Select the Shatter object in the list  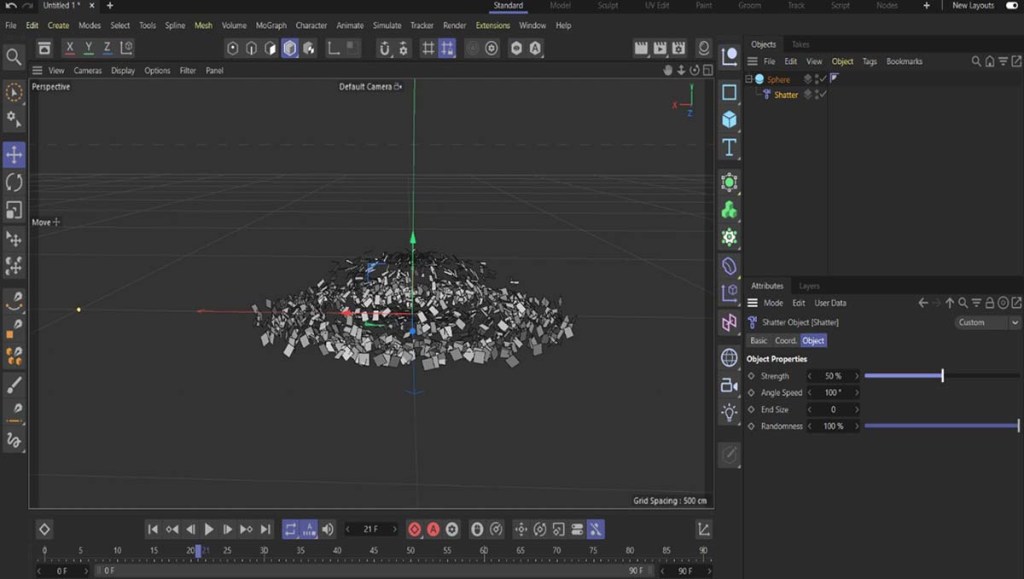[x=786, y=95]
